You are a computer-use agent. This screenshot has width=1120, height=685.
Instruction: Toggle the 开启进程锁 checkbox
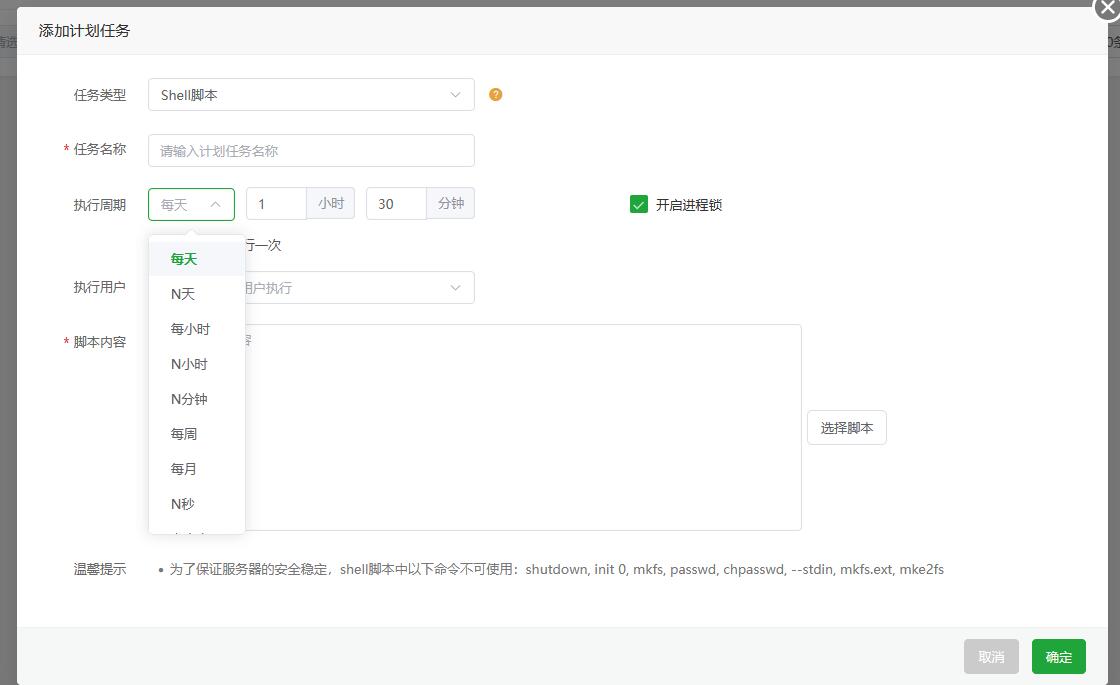point(639,204)
